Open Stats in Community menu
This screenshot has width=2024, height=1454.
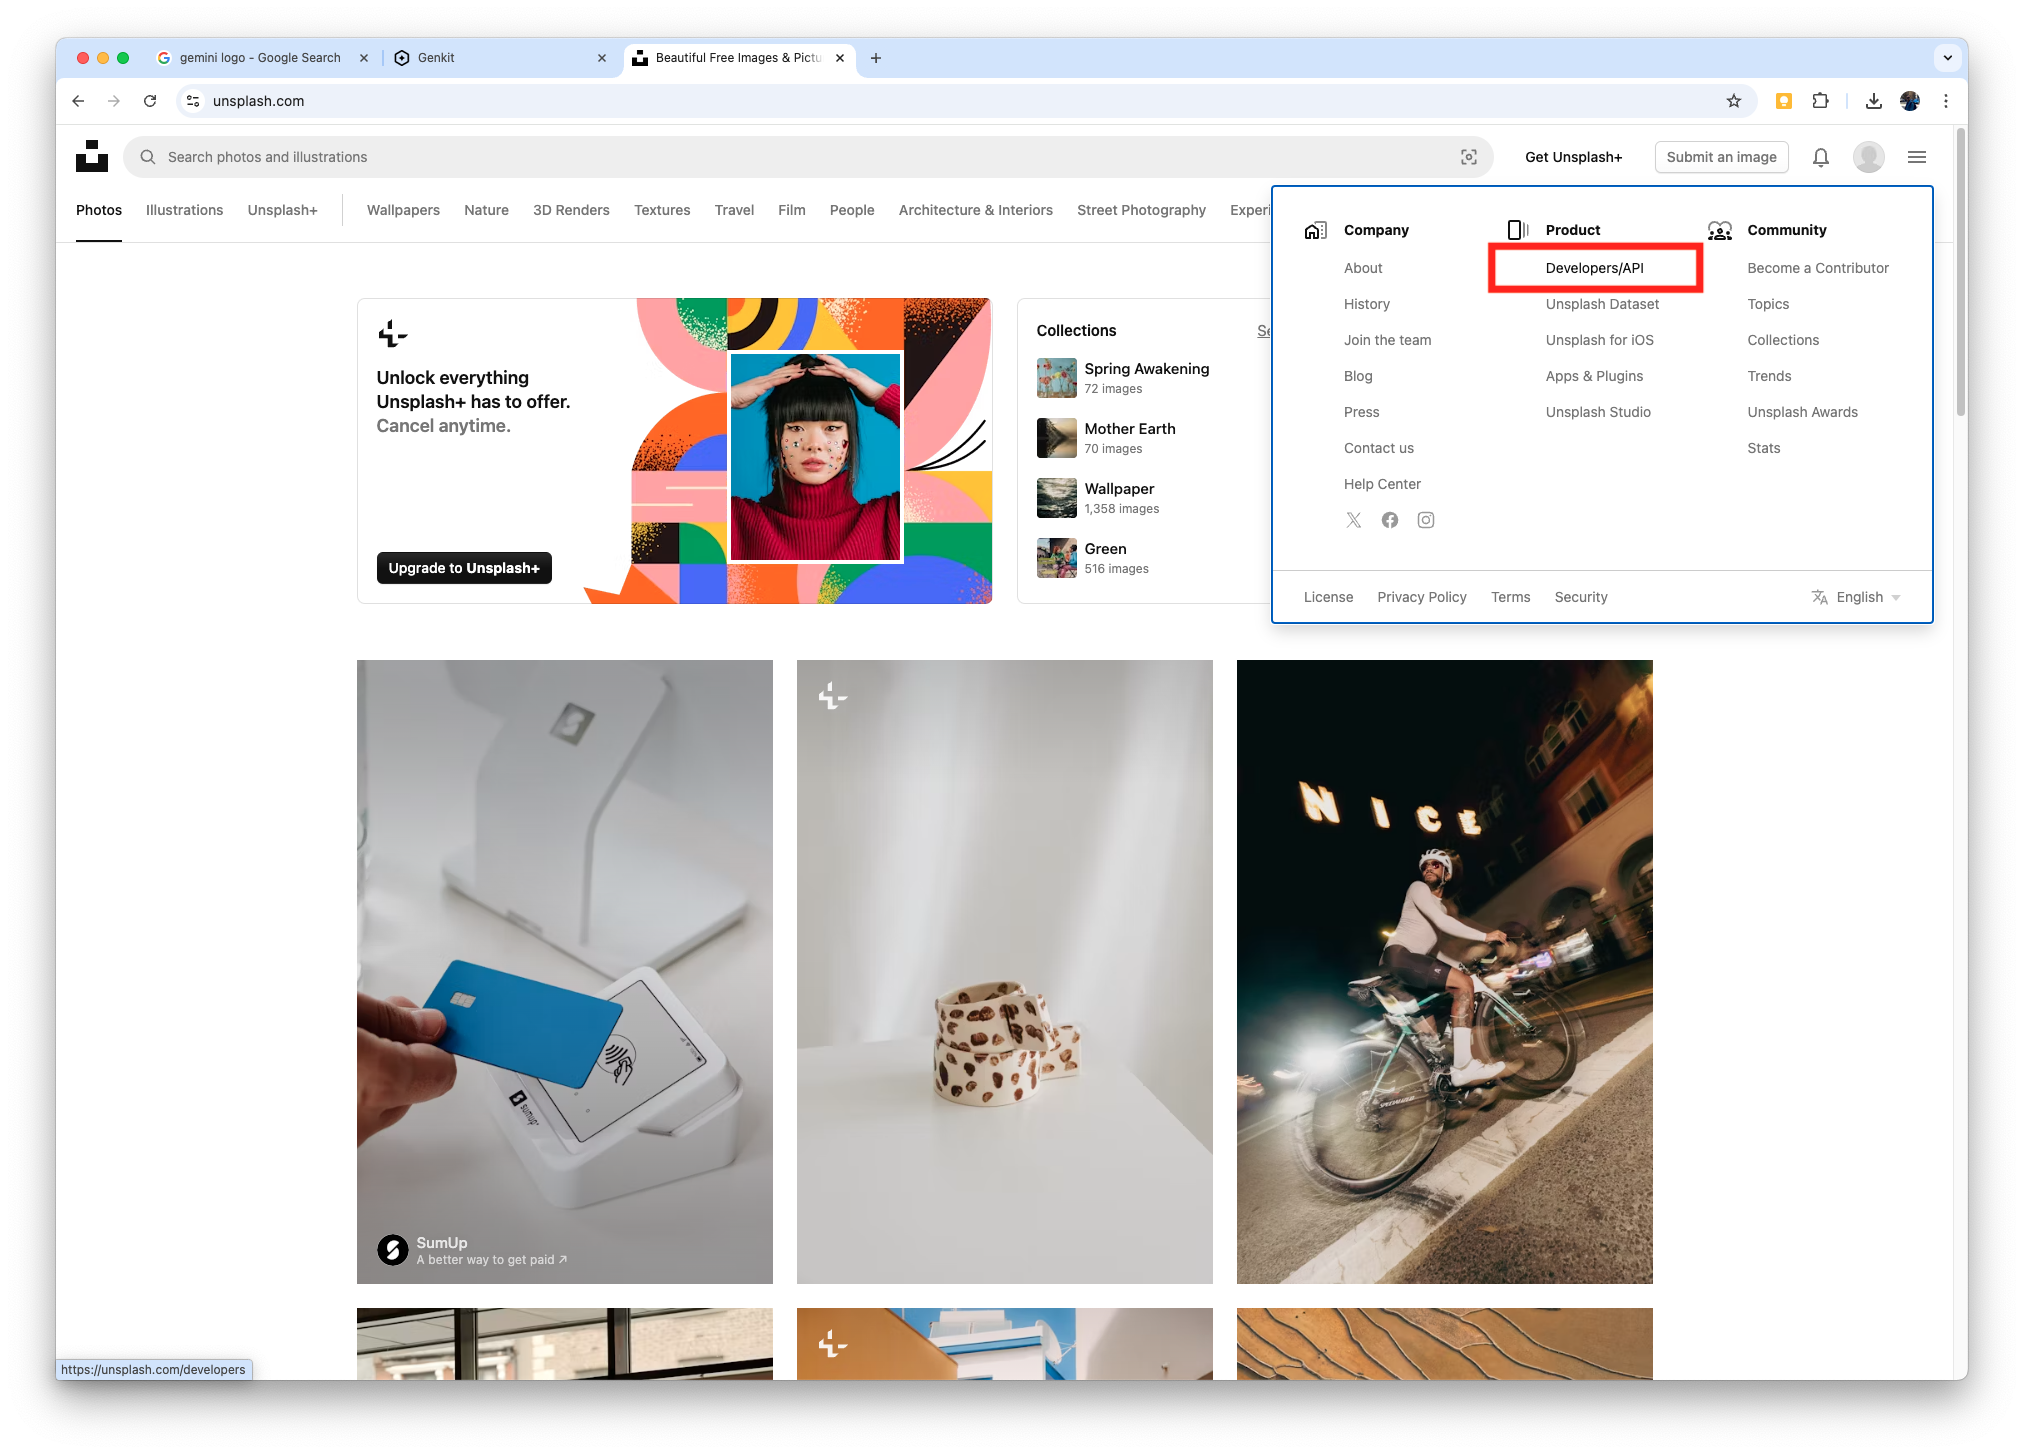pos(1764,448)
